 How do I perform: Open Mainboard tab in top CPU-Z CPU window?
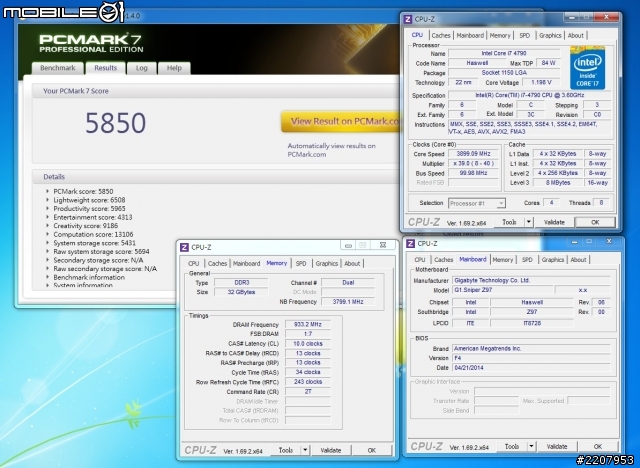pyautogui.click(x=470, y=35)
